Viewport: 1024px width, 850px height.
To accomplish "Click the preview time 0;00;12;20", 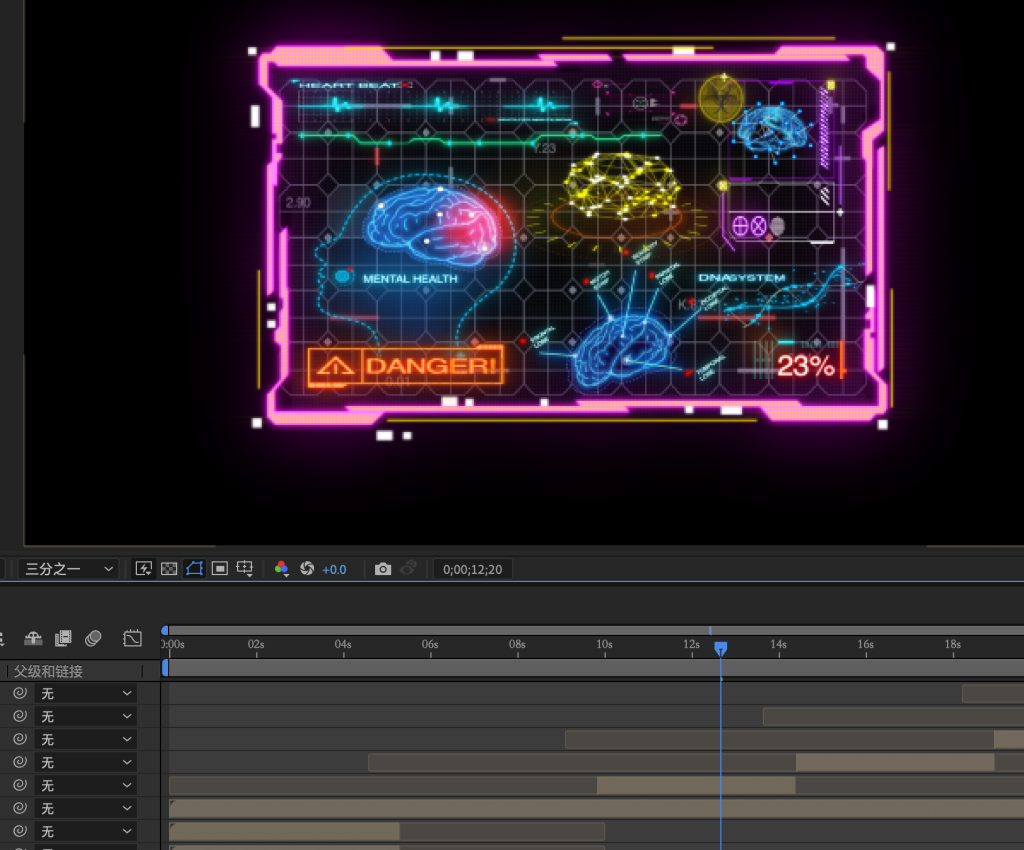I will coord(473,569).
